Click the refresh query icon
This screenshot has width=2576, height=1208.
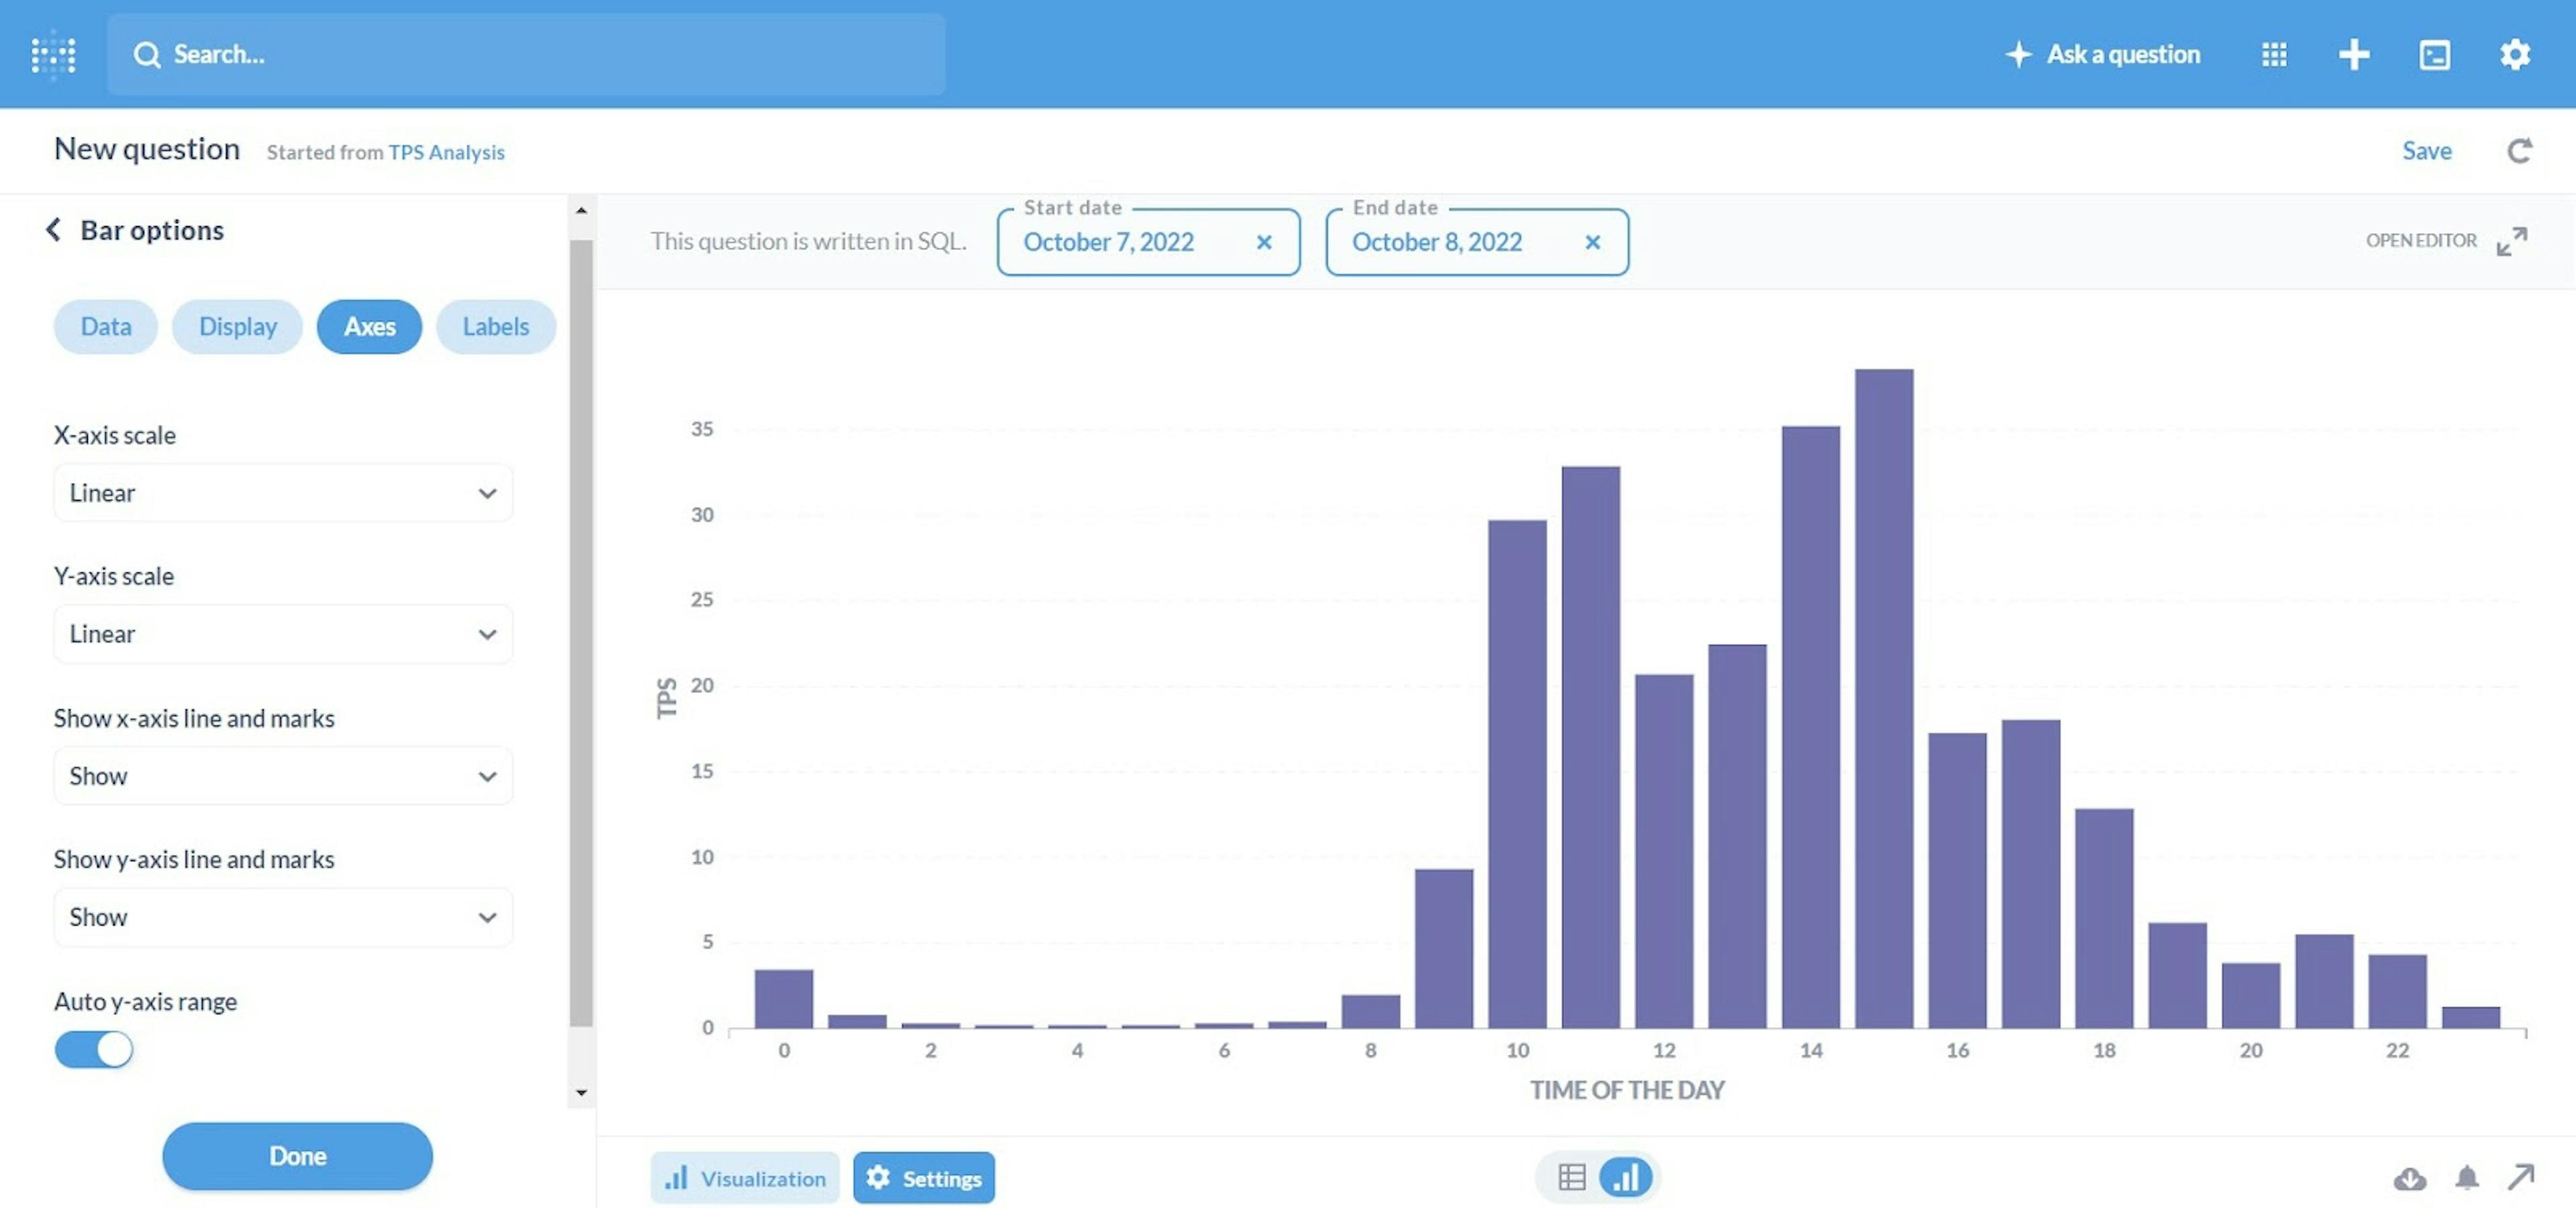pyautogui.click(x=2519, y=151)
